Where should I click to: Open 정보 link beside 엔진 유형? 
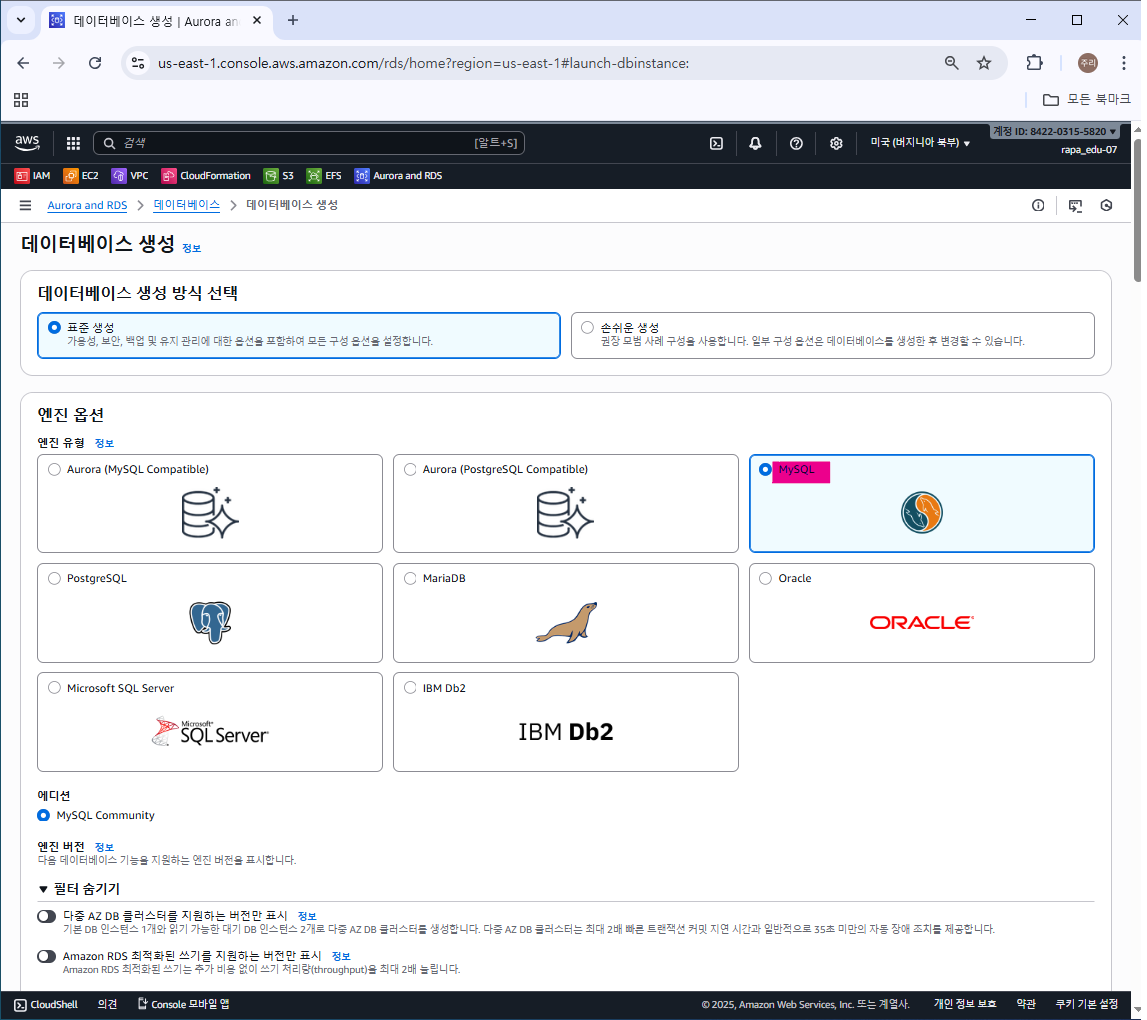[105, 443]
